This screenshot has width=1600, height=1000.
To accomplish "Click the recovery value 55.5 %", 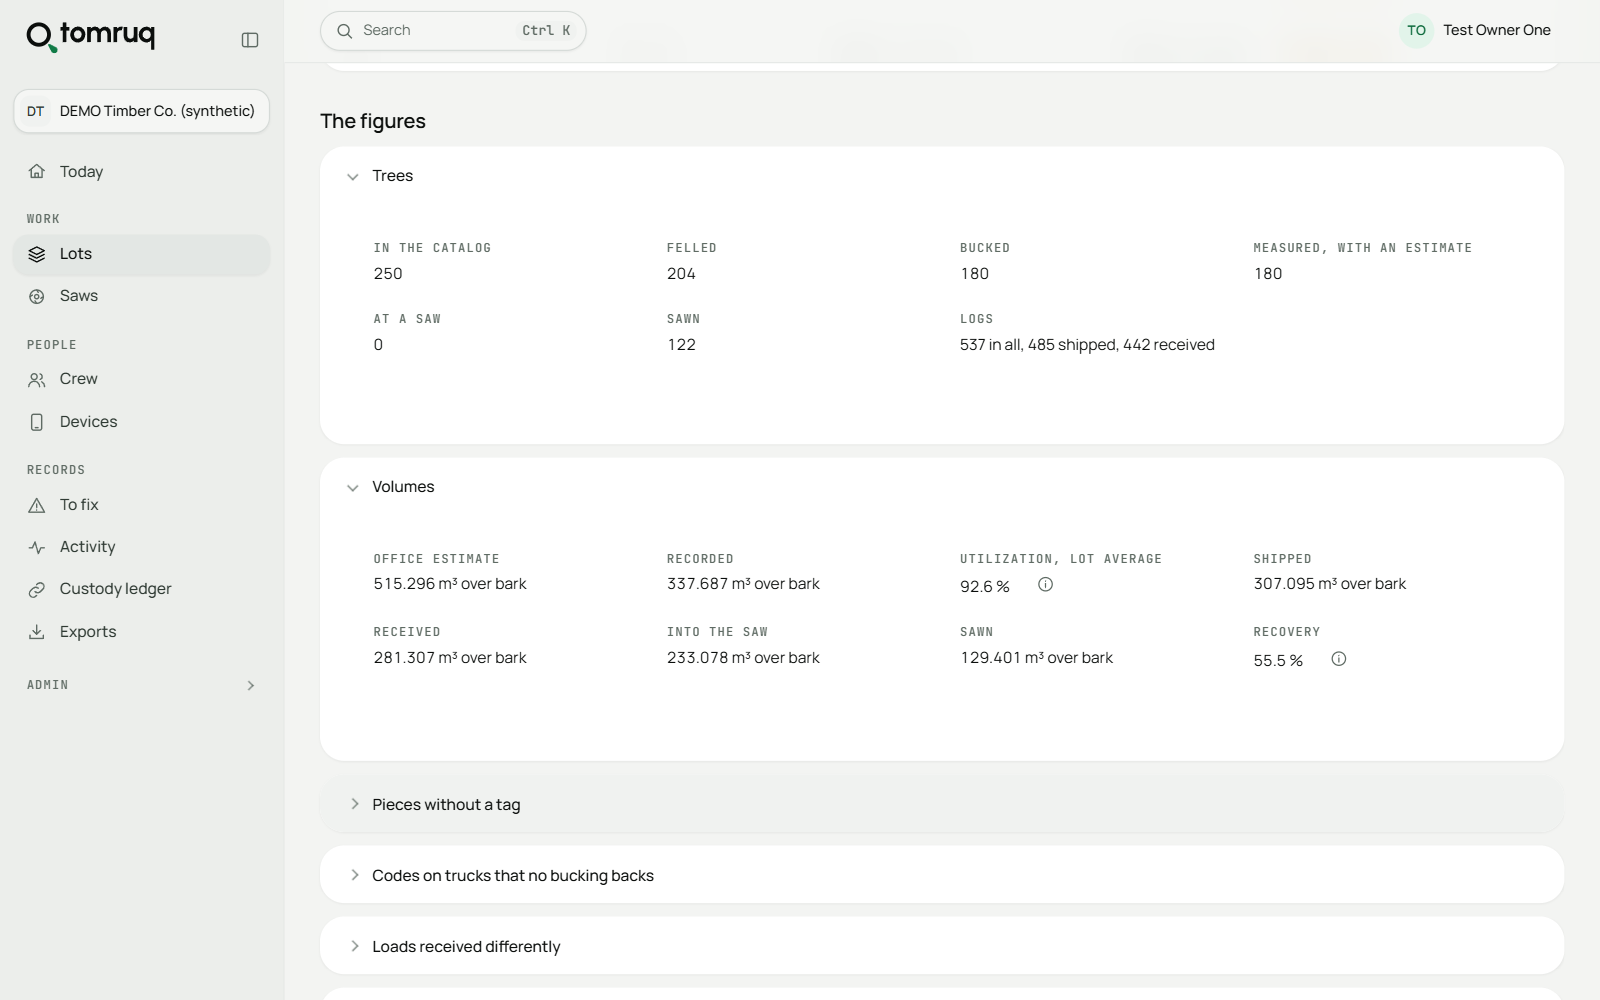I will coord(1278,661).
